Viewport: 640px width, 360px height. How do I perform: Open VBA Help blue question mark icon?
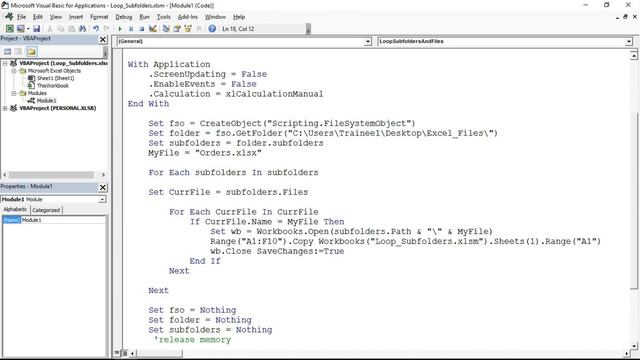click(x=212, y=29)
